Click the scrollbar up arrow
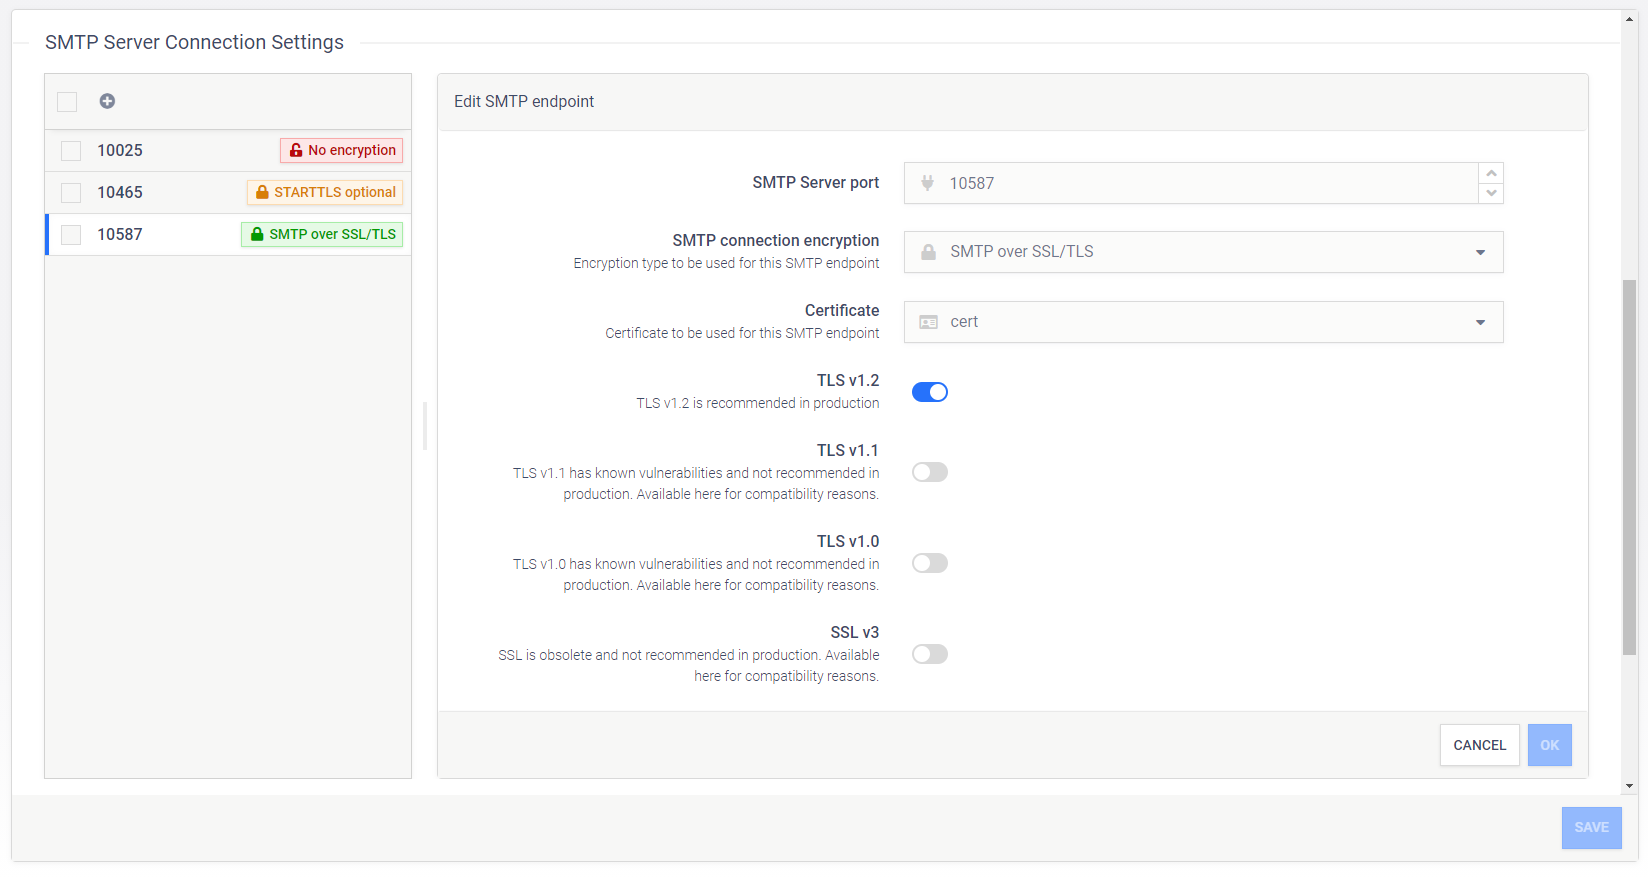The width and height of the screenshot is (1648, 878). [1630, 19]
